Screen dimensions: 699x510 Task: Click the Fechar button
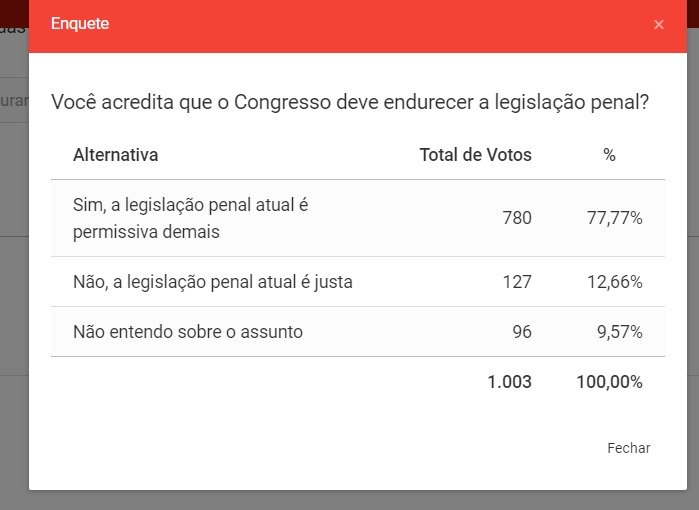pos(628,448)
